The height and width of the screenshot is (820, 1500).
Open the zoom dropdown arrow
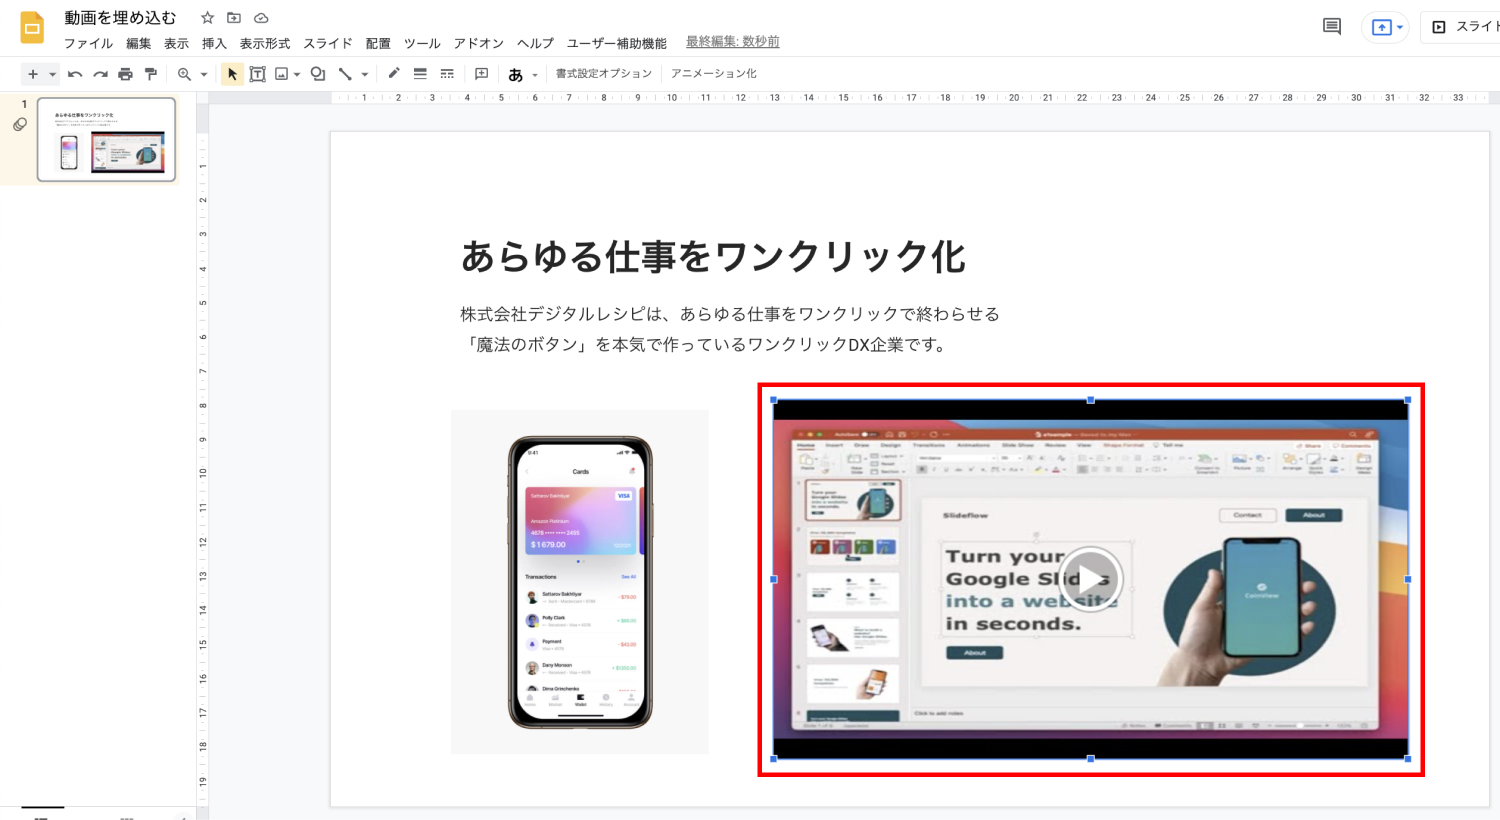[204, 75]
